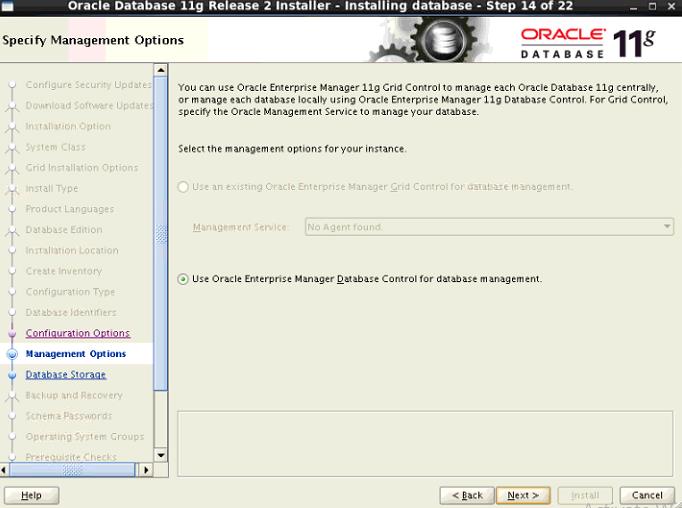Screen dimensions: 682x508
Task: Click Operating System Groups step
Action: (x=85, y=437)
